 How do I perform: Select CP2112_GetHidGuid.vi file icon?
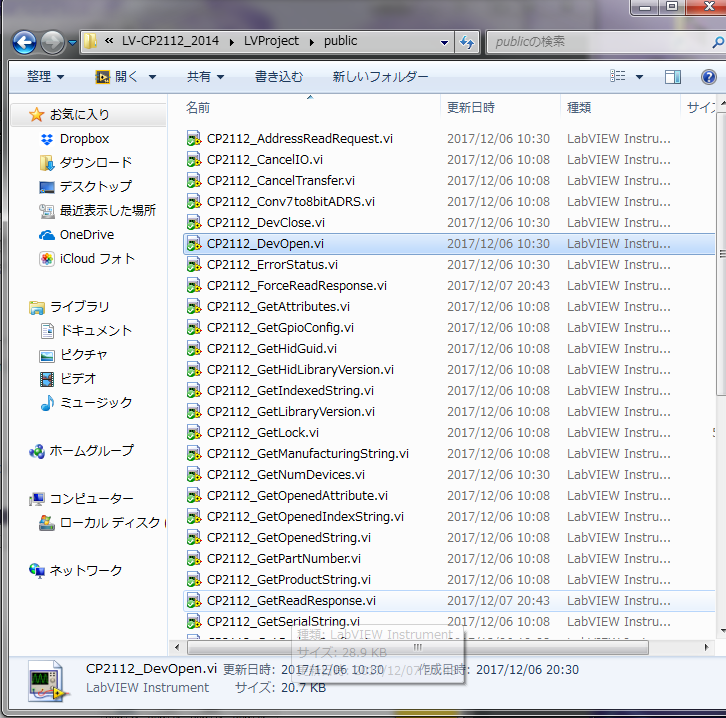coord(194,349)
